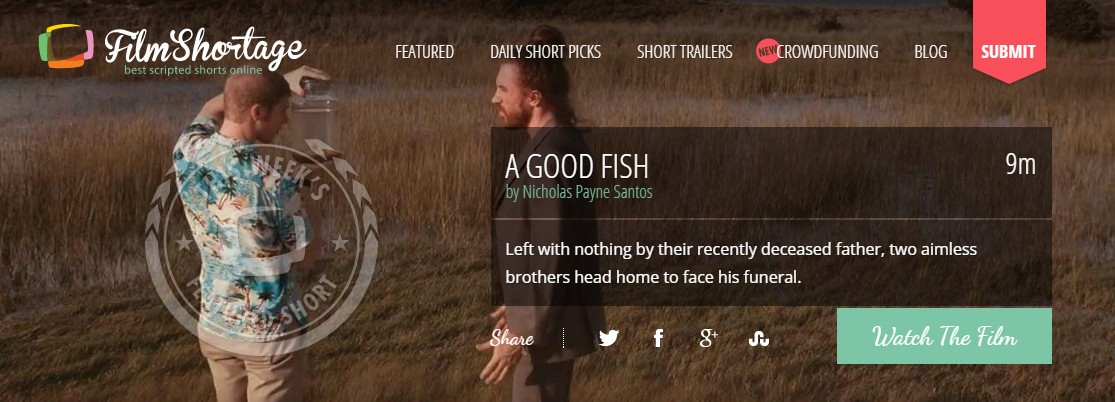Click the FilmShortage wordmark text

[x=205, y=47]
